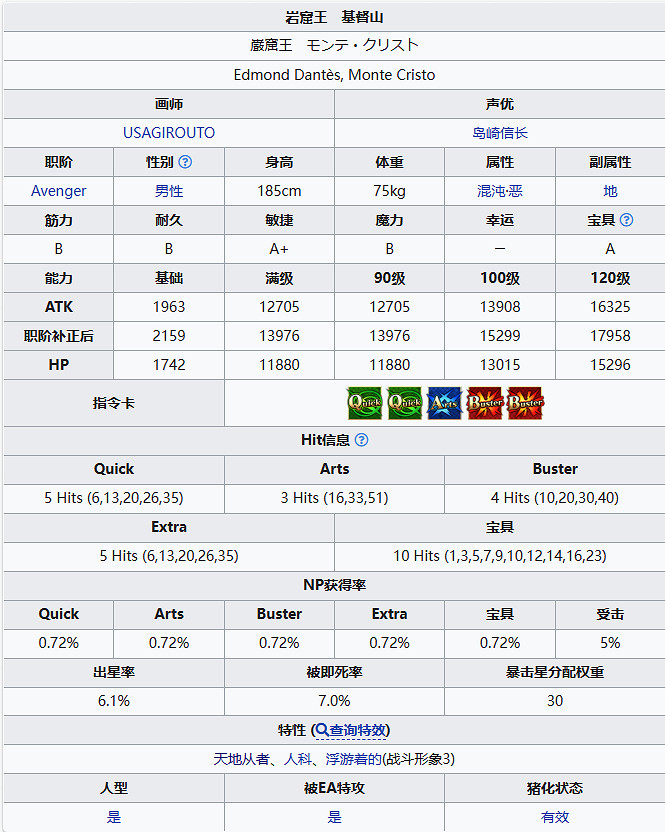Viewport: 665px width, 832px height.
Task: Click the instant death rate 7.0%
Action: point(334,701)
